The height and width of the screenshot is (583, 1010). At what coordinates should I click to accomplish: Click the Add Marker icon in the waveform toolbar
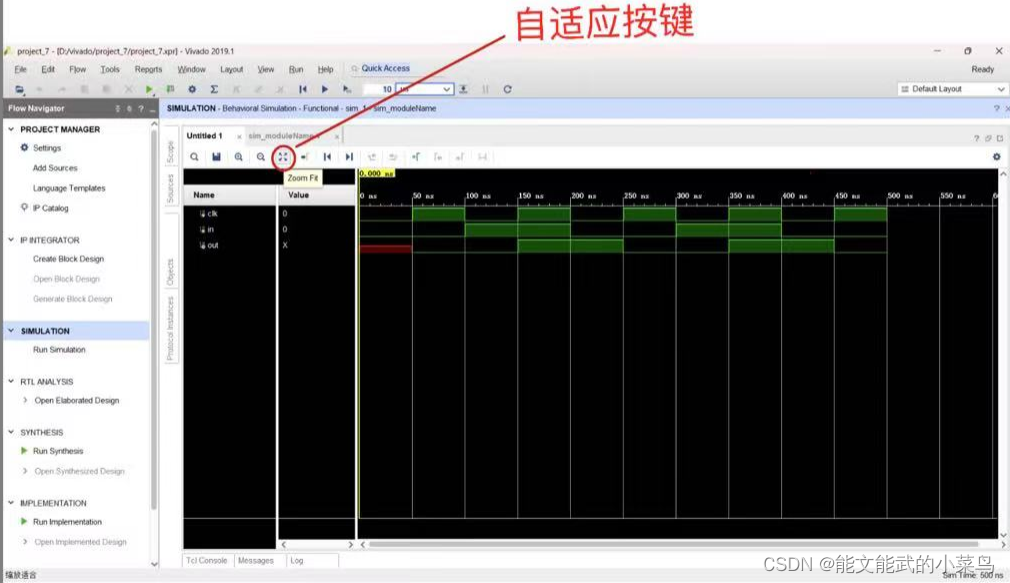coord(416,157)
